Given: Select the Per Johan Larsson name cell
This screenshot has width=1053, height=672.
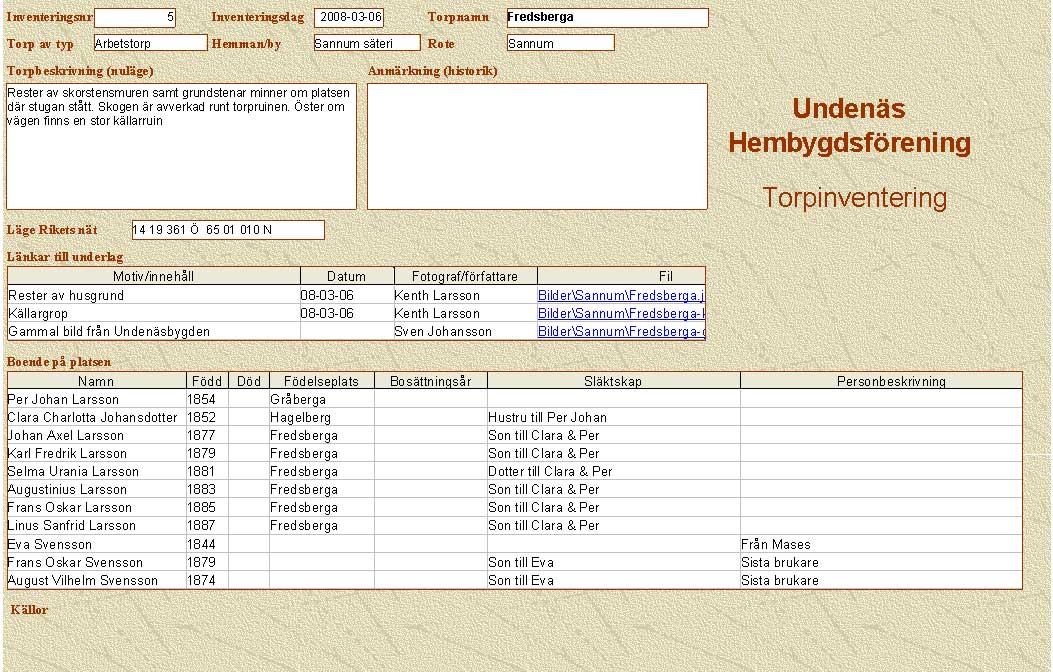Looking at the screenshot, I should tap(96, 400).
